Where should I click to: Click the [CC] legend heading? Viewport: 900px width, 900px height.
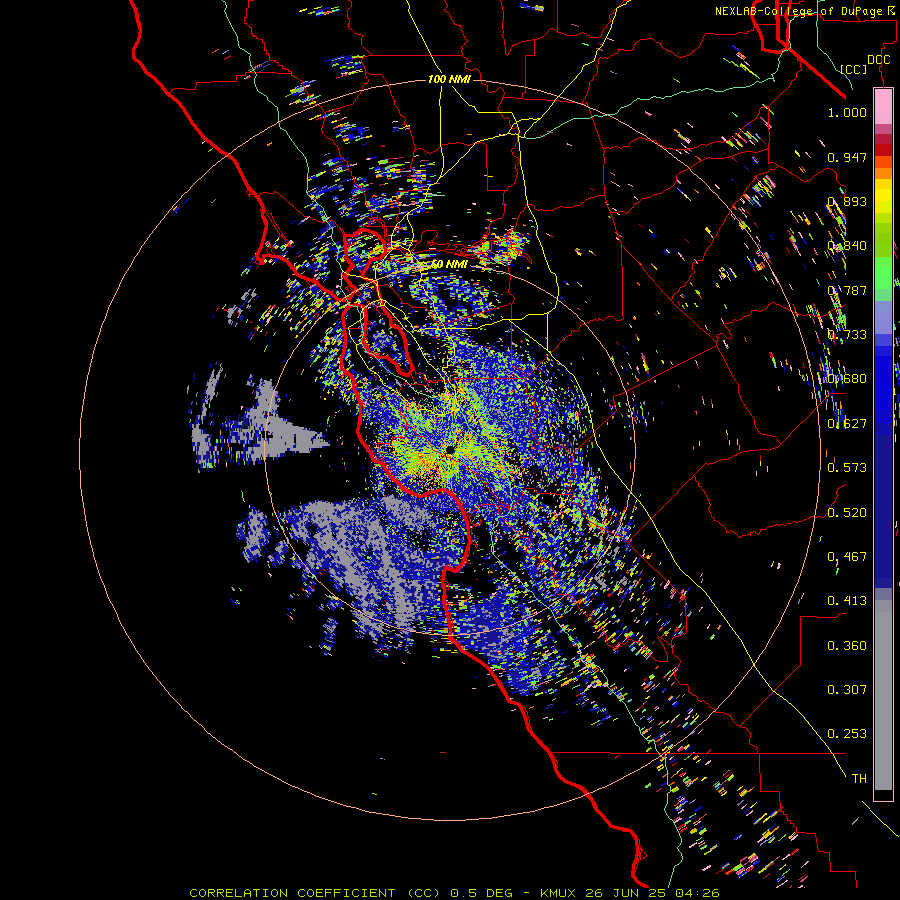coord(854,69)
